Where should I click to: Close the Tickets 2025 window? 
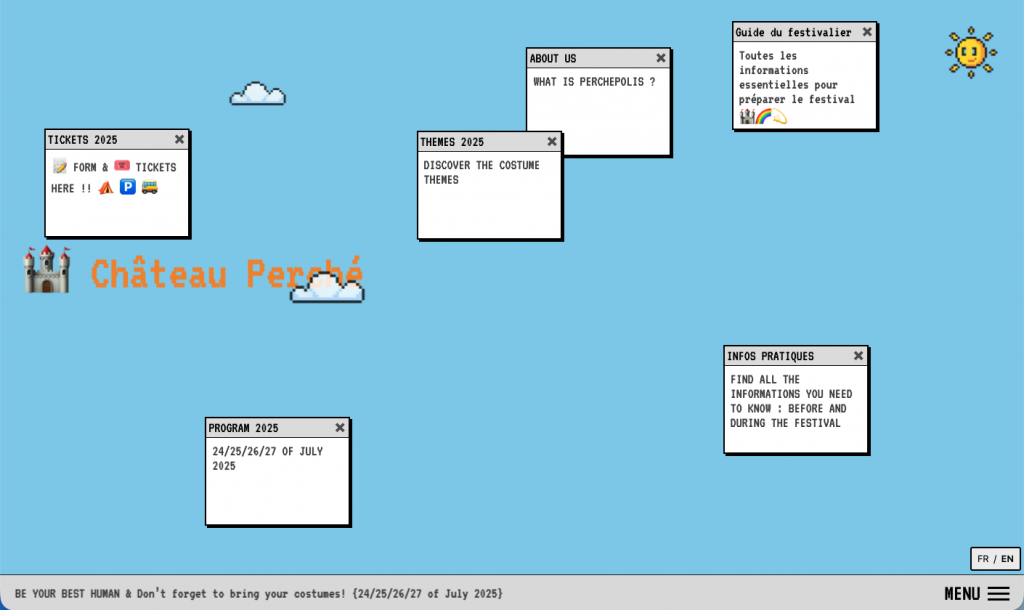pyautogui.click(x=179, y=140)
